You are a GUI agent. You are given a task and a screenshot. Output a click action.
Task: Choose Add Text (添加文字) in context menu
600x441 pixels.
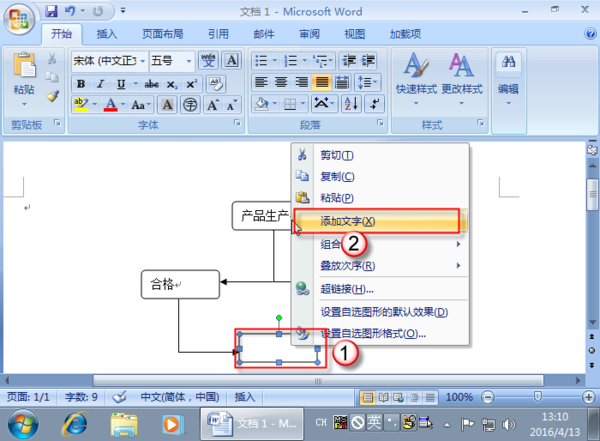coord(380,221)
